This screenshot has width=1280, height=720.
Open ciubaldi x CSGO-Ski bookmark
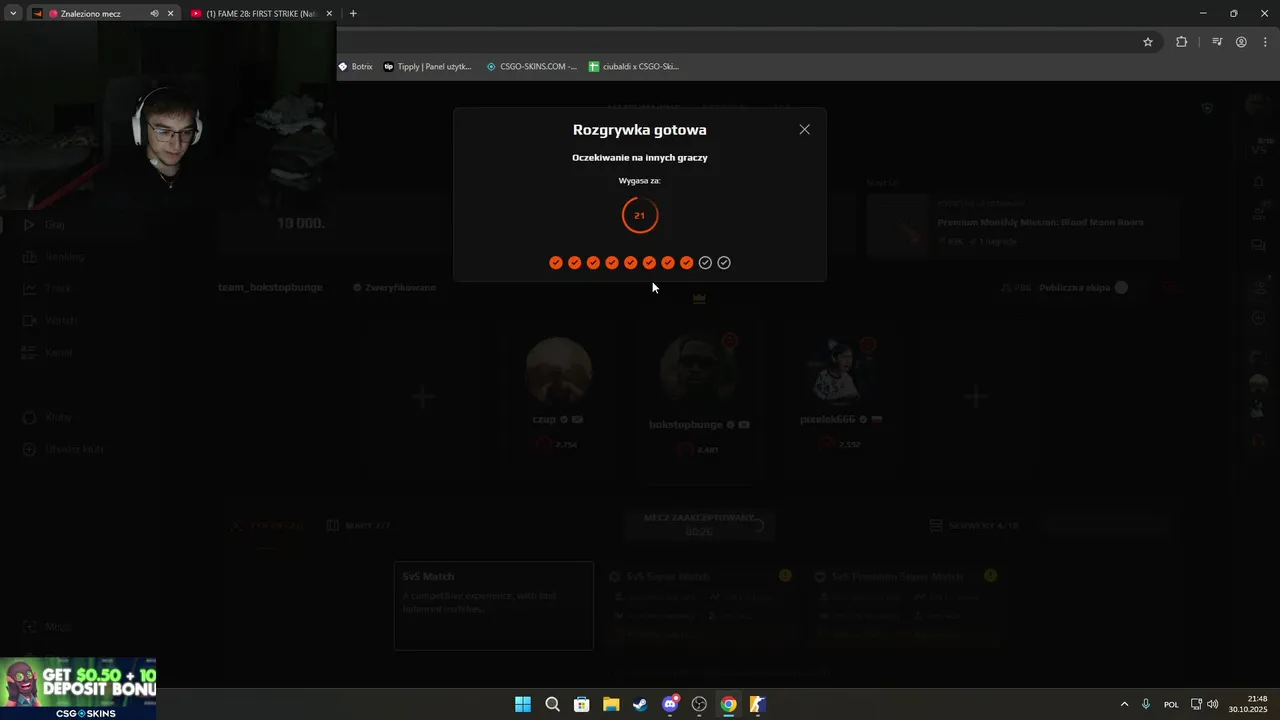pos(634,67)
